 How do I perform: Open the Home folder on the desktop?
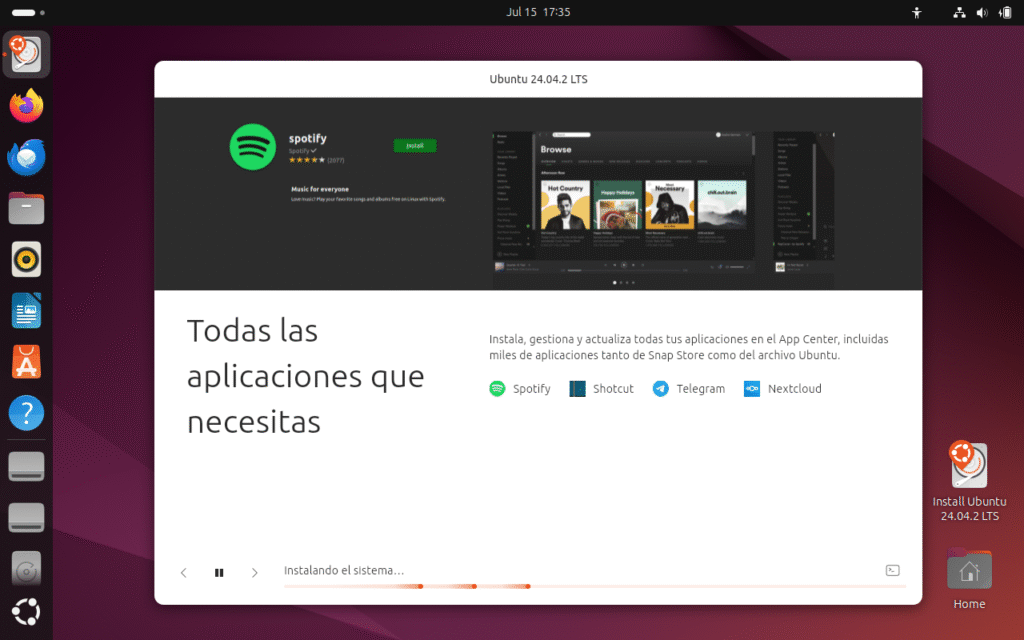pyautogui.click(x=969, y=579)
